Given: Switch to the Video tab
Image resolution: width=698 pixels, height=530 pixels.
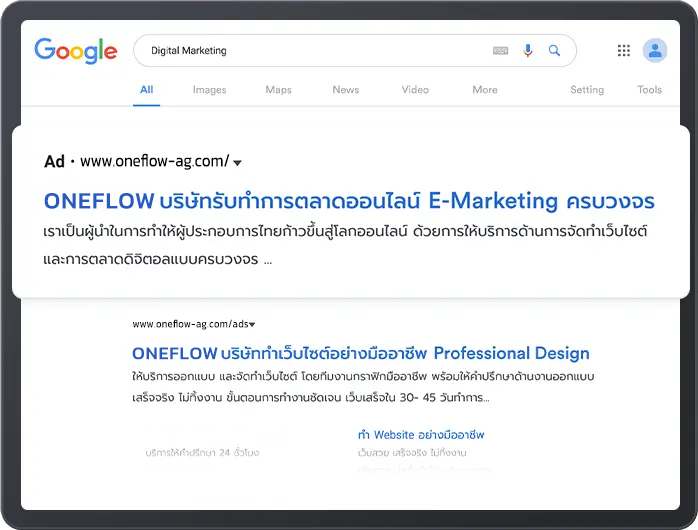Looking at the screenshot, I should [415, 90].
